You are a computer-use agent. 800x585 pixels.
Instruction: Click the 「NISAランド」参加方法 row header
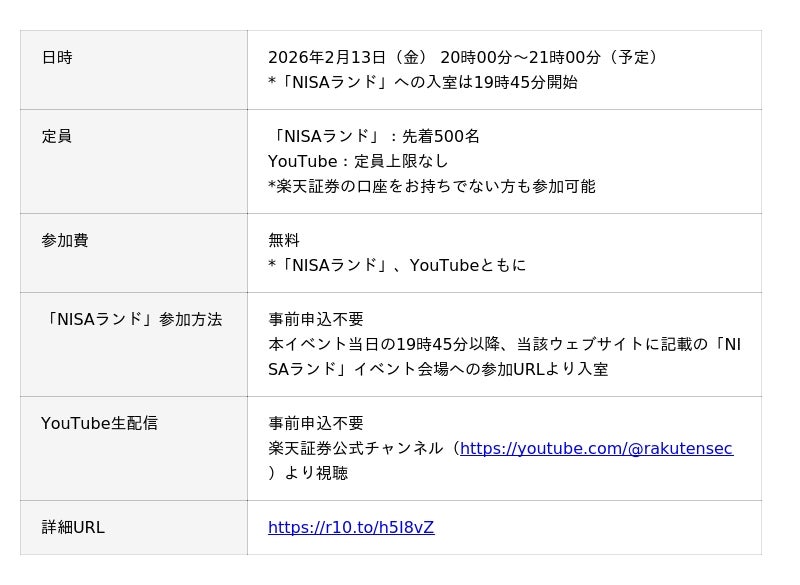pos(132,320)
